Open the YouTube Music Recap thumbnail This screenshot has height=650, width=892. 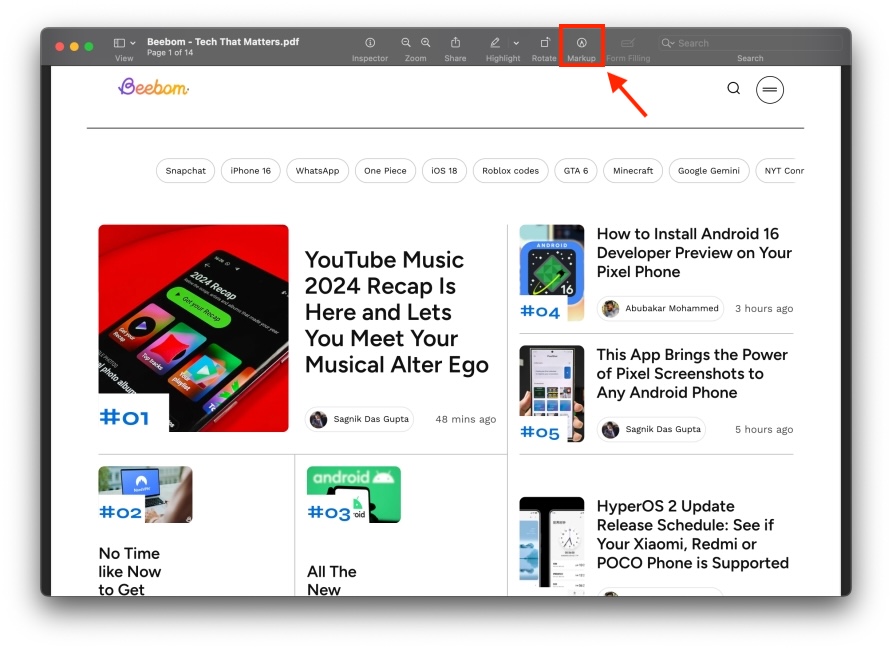193,328
